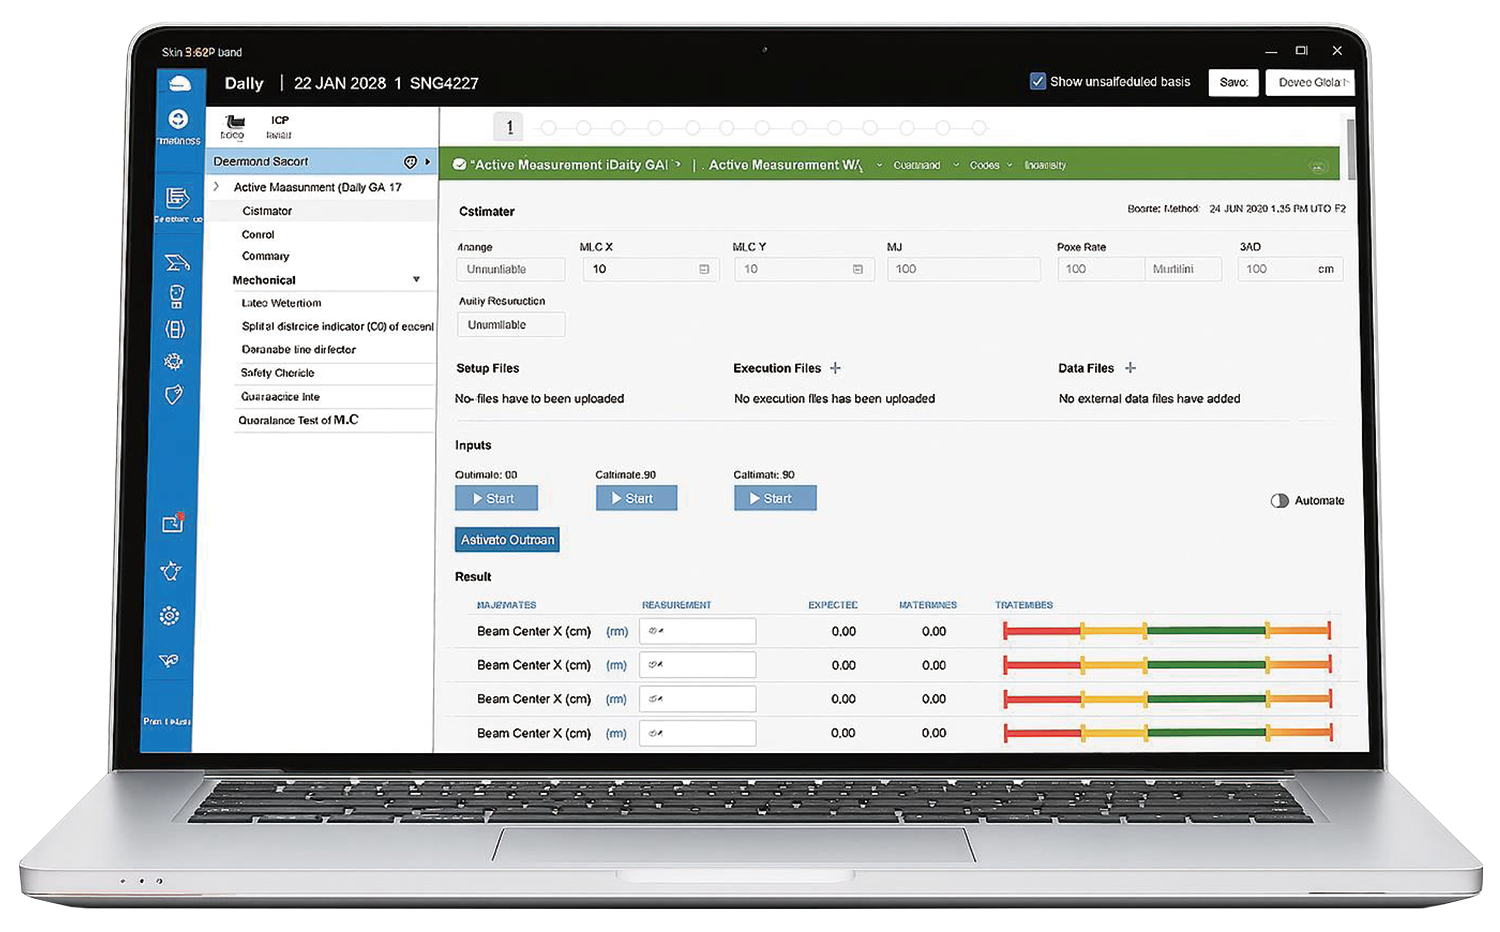This screenshot has height=932, width=1500.
Task: Click the cloud logo icon in sidebar
Action: click(180, 84)
